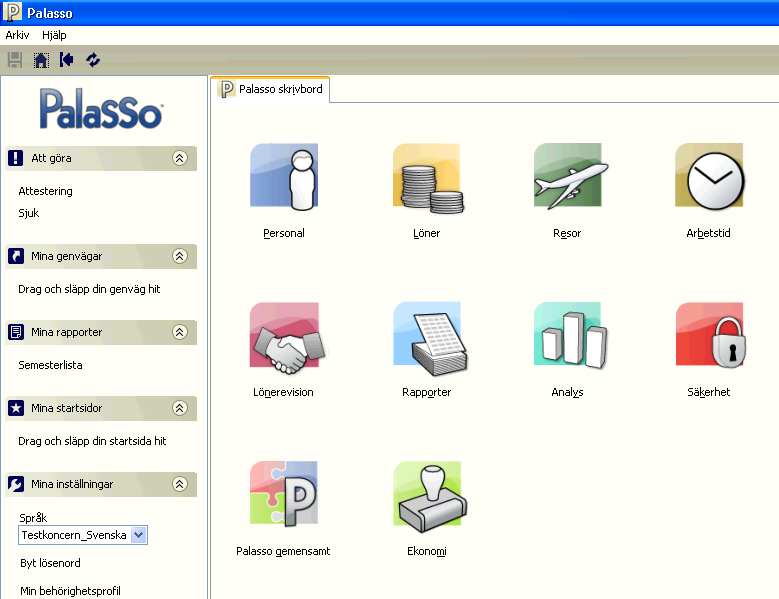Screen dimensions: 779x599
Task: Click the Löner label text
Action: point(426,233)
